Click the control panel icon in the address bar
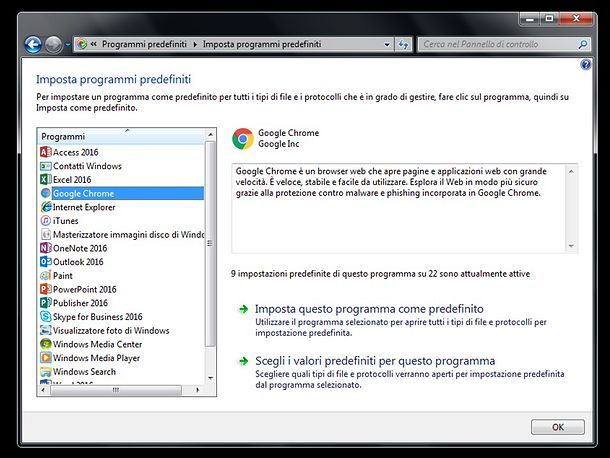 pos(82,44)
